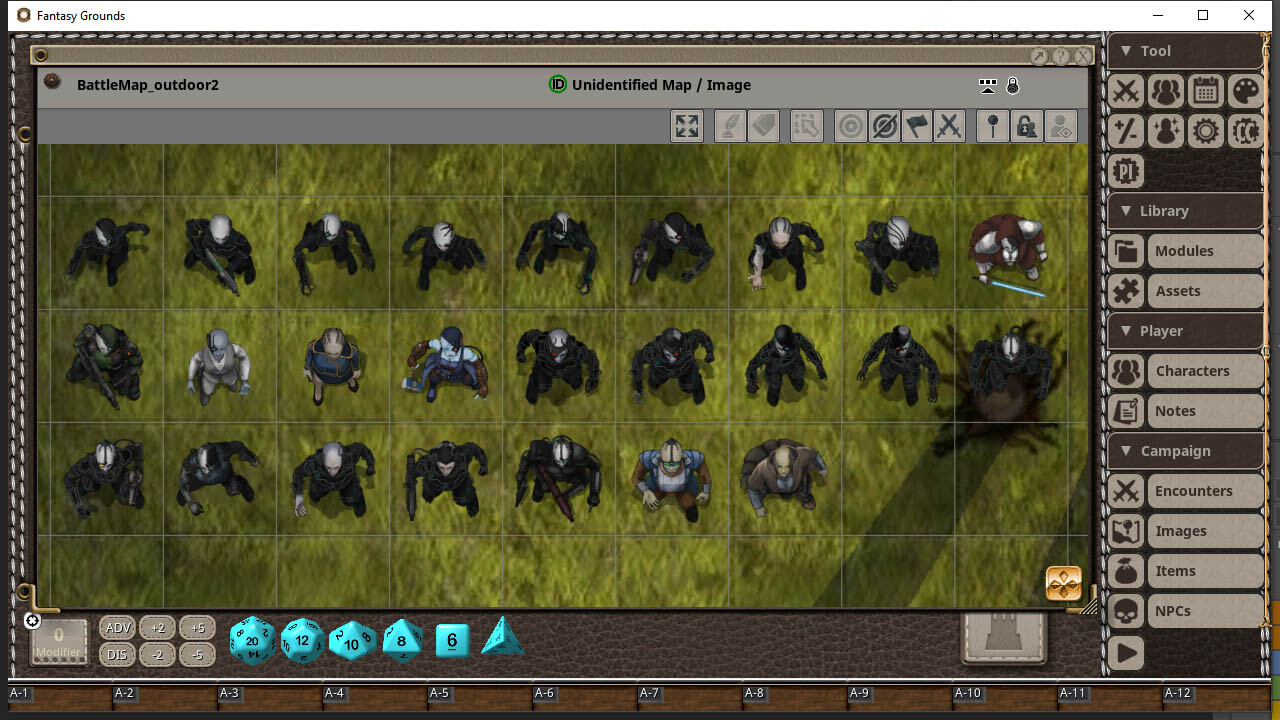Open the Modules library
The width and height of the screenshot is (1280, 720).
[x=1185, y=250]
